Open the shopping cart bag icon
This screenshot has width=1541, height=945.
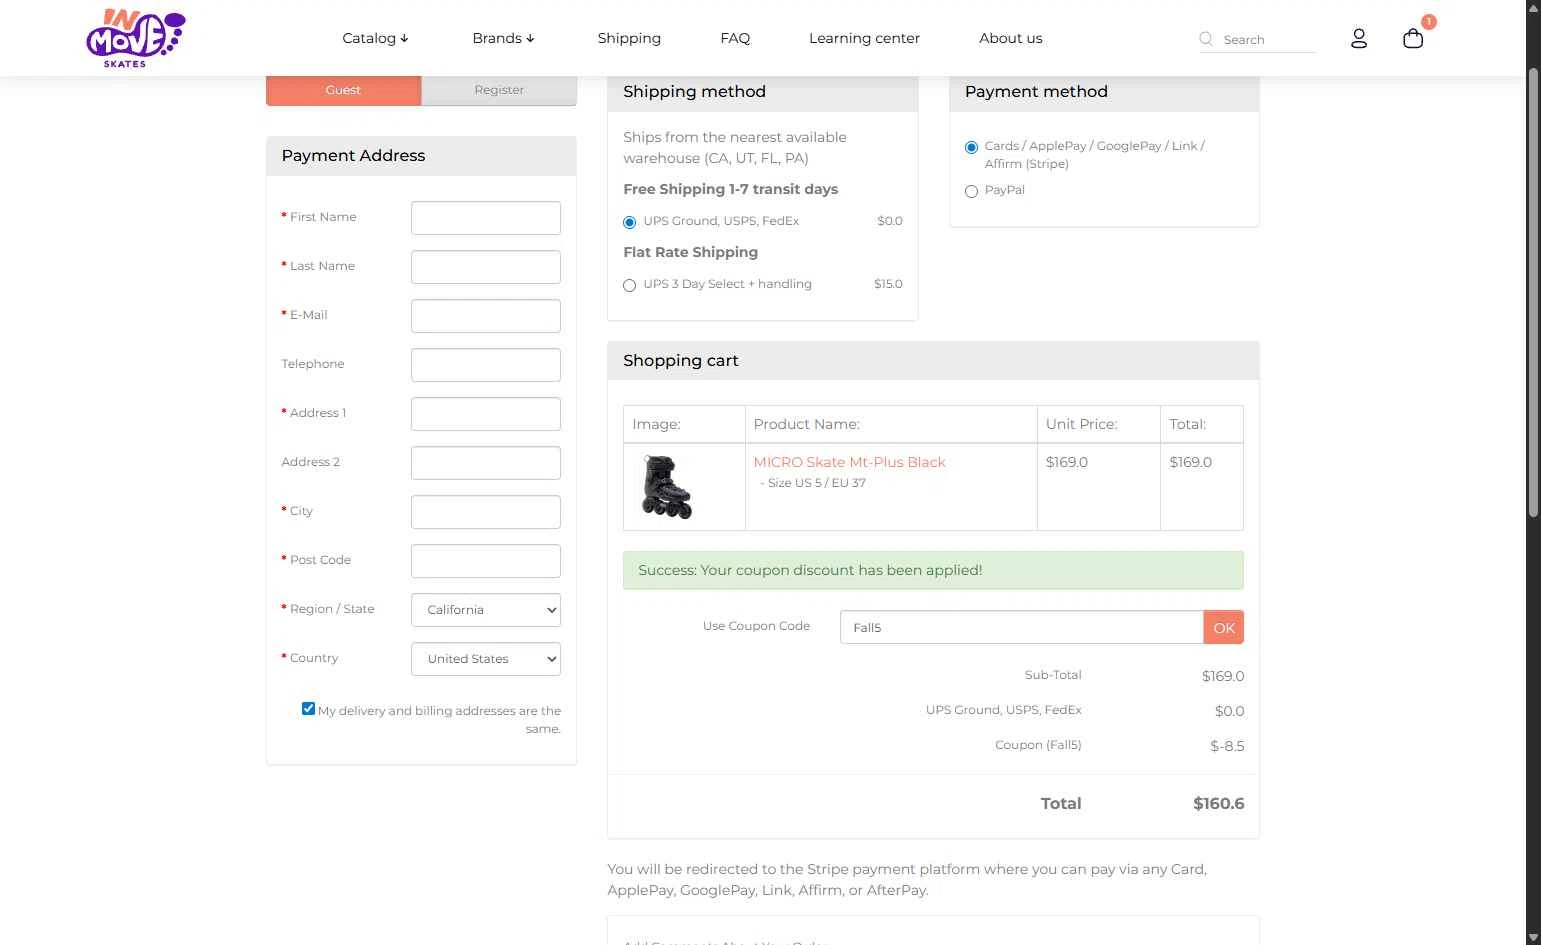[x=1412, y=39]
